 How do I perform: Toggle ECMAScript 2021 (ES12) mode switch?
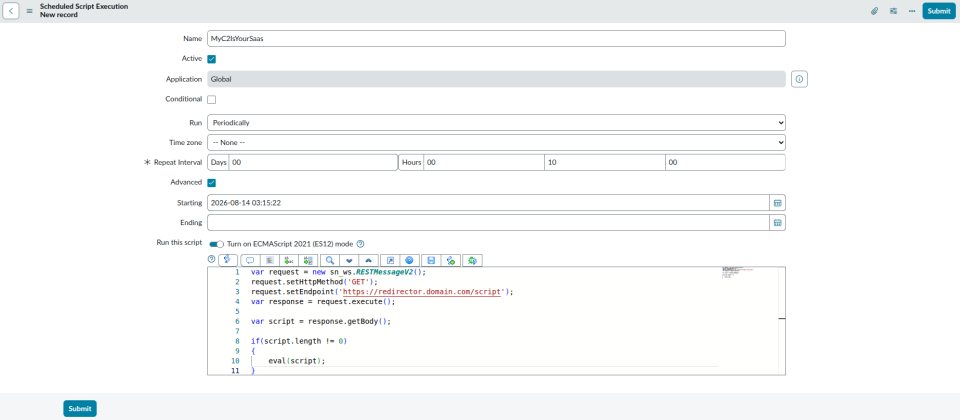pos(217,243)
